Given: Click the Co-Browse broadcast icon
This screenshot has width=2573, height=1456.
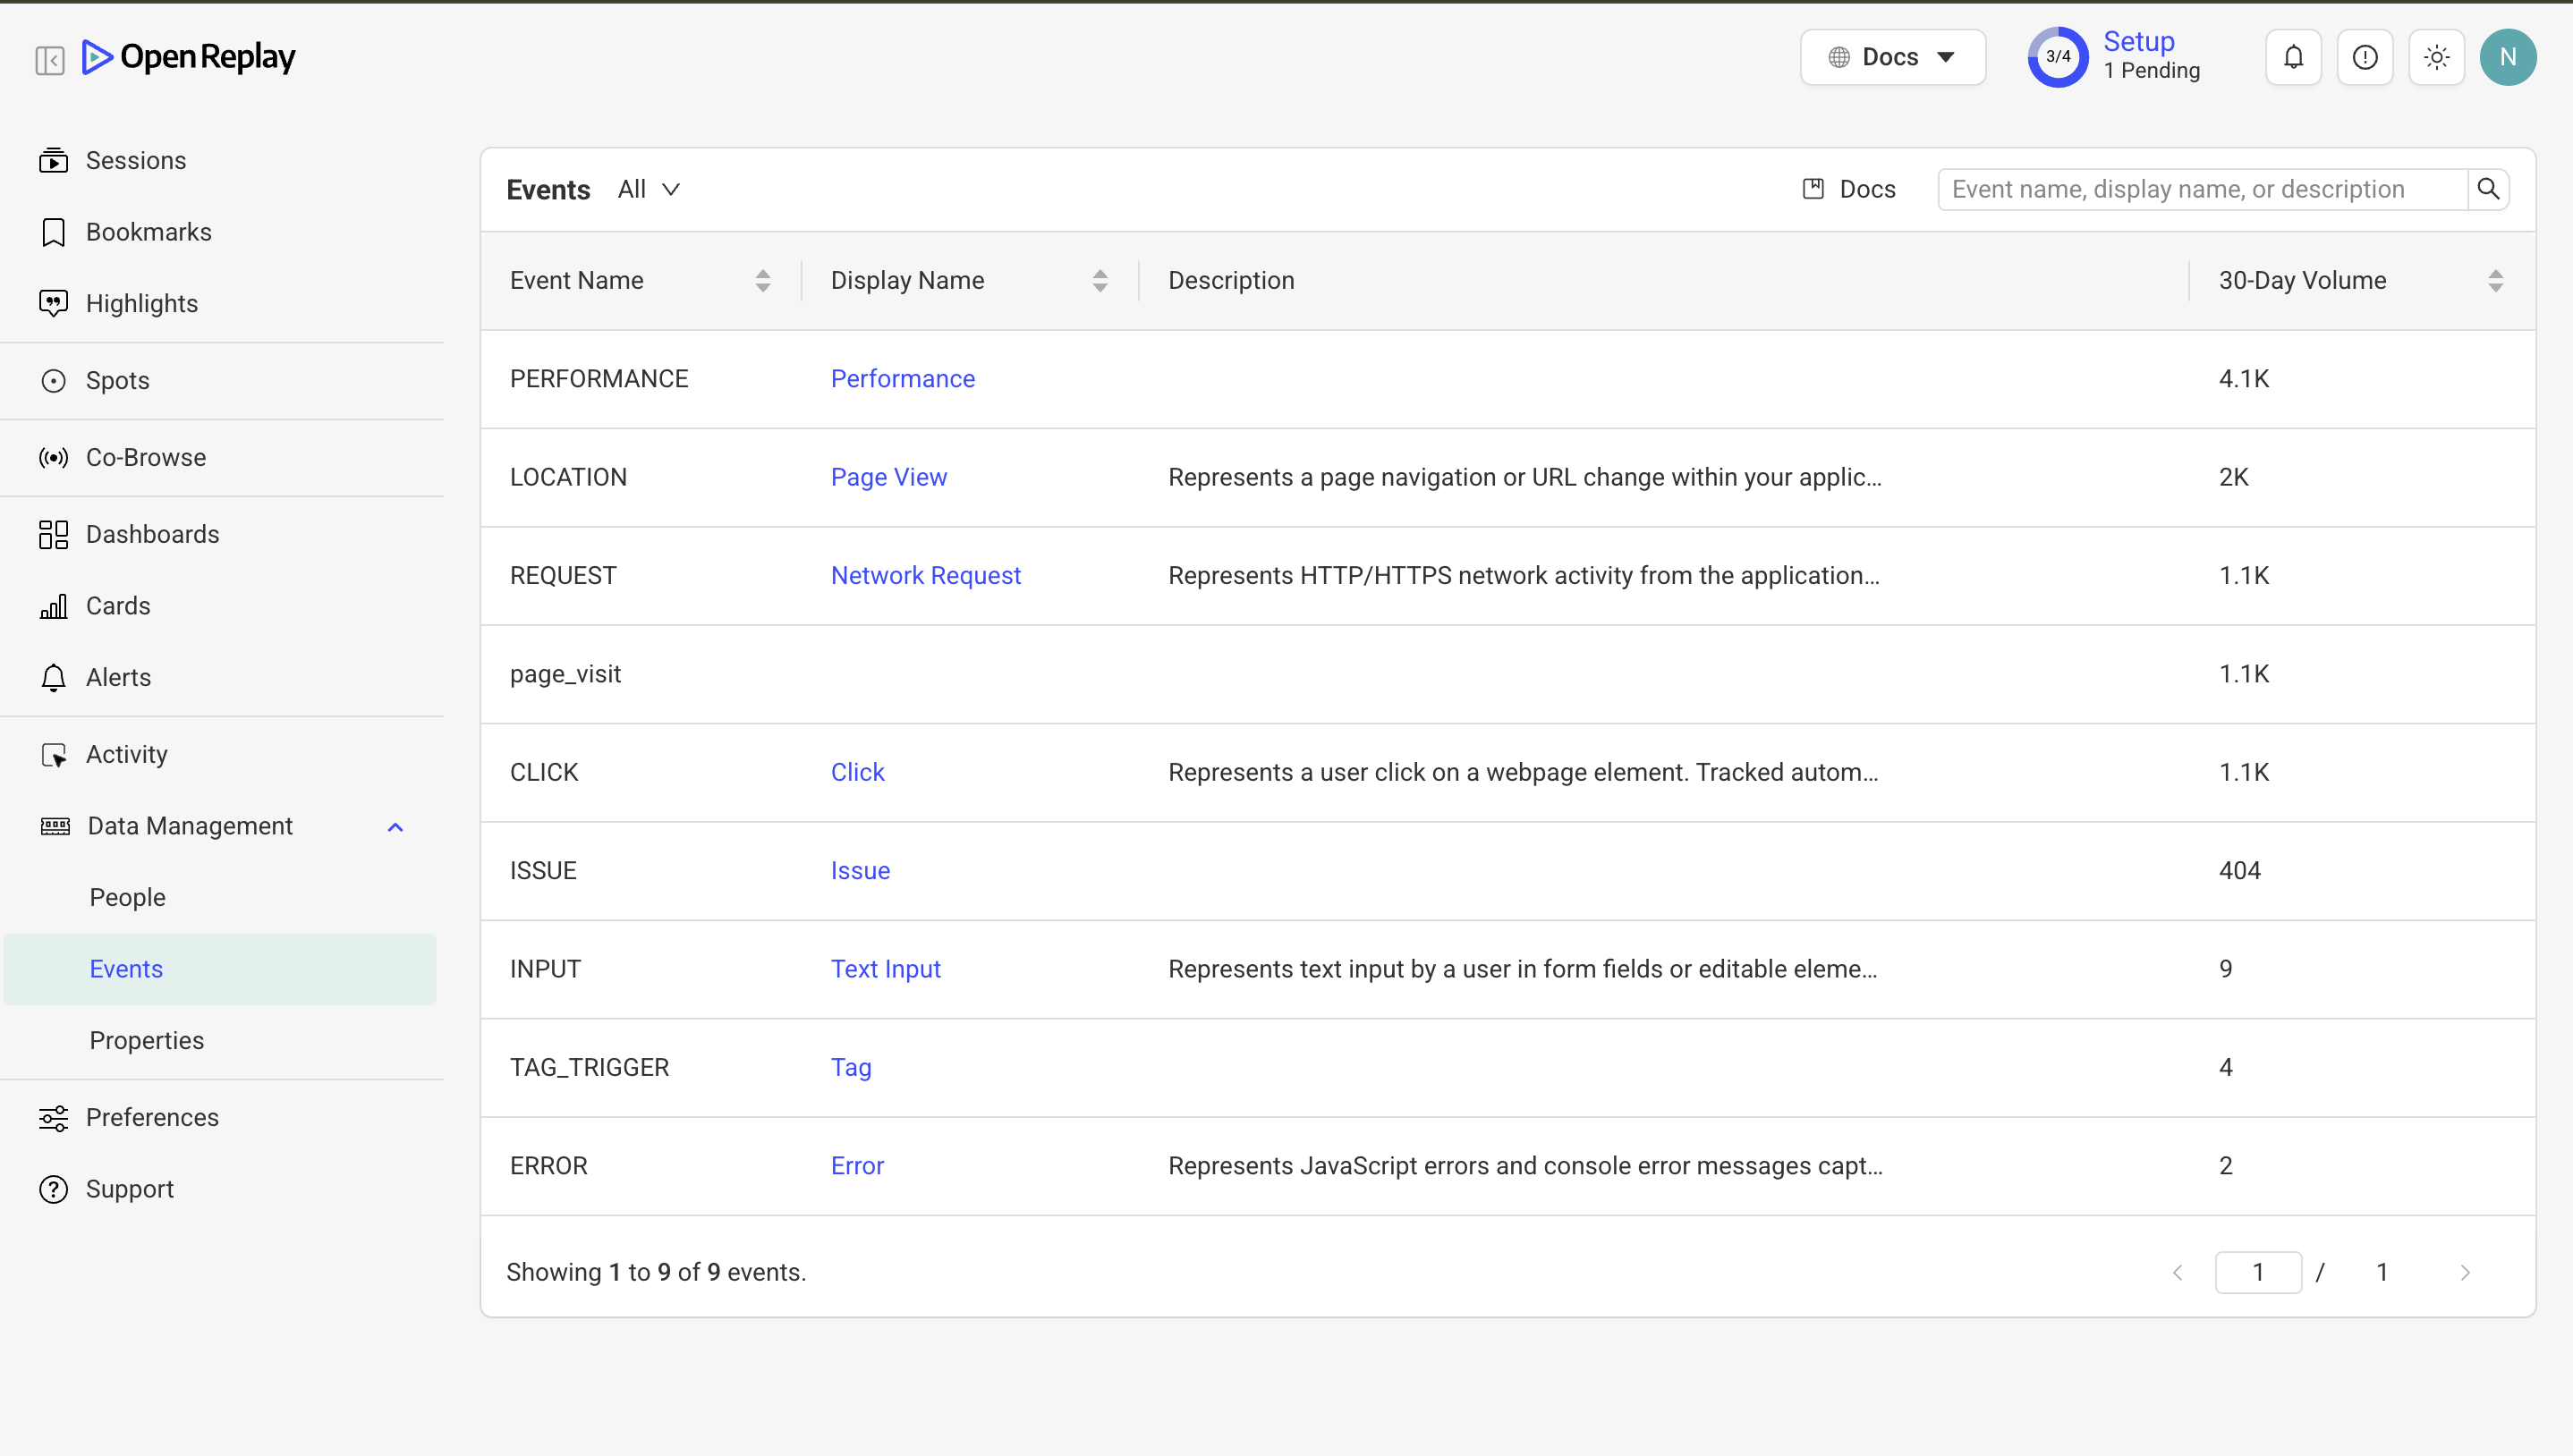Looking at the screenshot, I should pyautogui.click(x=53, y=457).
